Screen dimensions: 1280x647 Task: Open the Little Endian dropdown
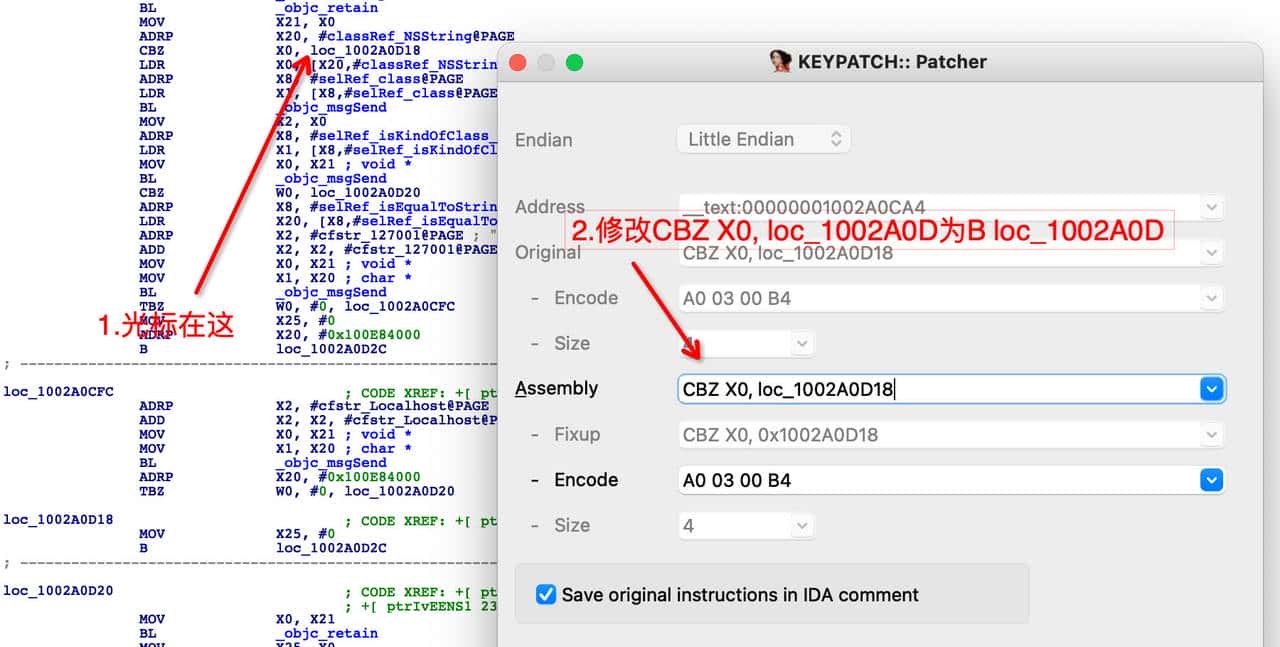point(764,139)
